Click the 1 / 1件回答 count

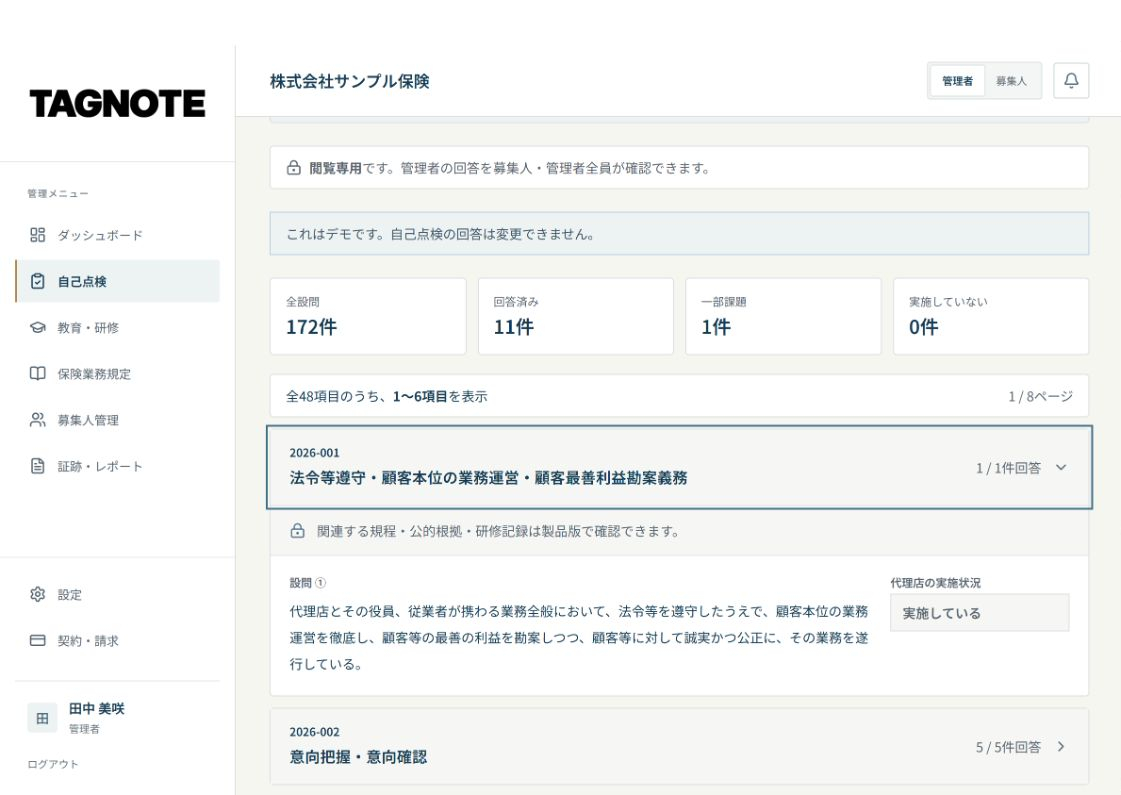1008,468
